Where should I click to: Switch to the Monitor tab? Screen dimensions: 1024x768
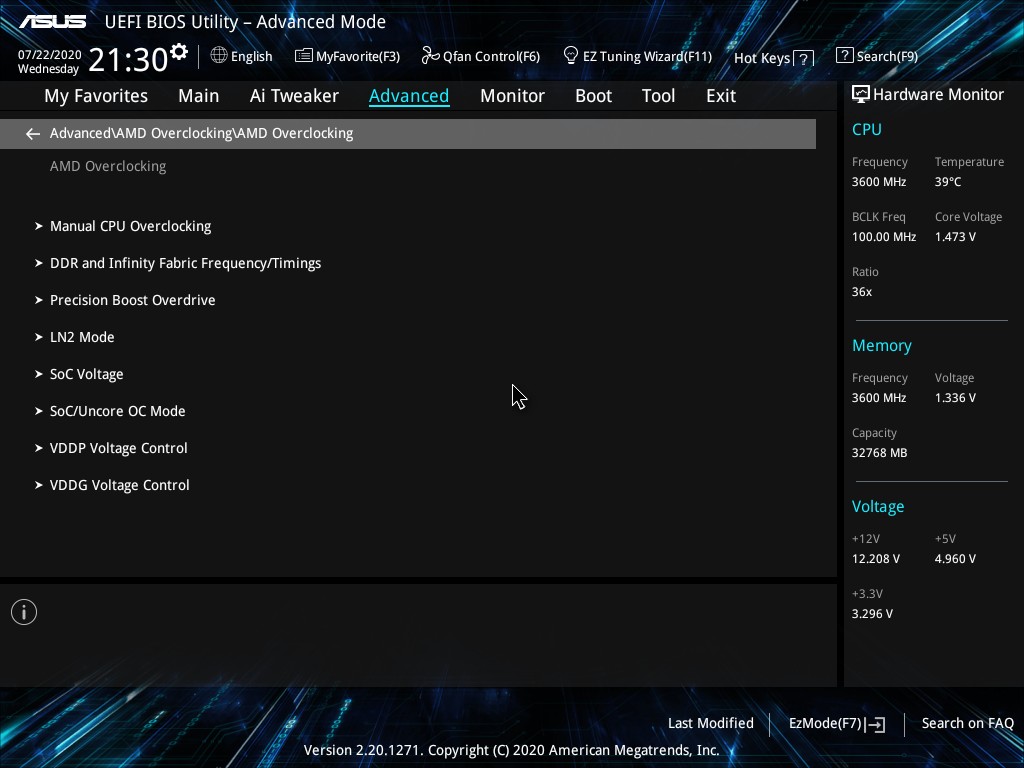pyautogui.click(x=512, y=96)
